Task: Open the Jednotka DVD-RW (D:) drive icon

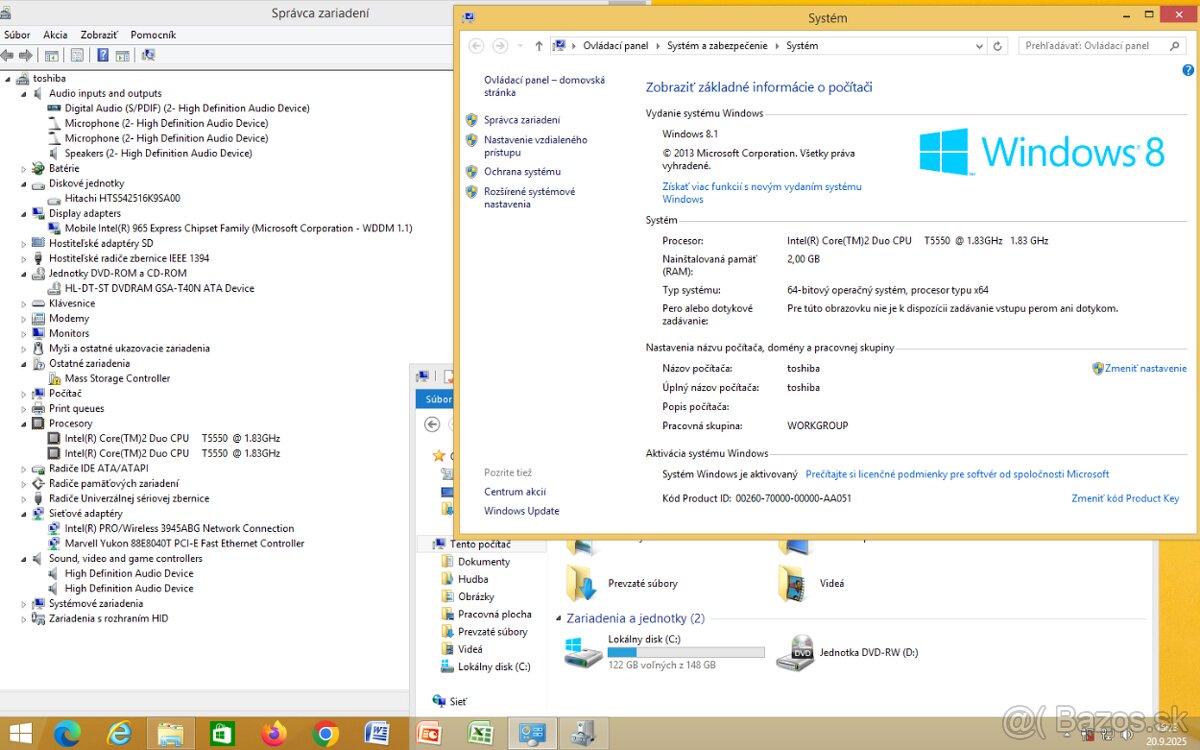Action: click(x=795, y=650)
